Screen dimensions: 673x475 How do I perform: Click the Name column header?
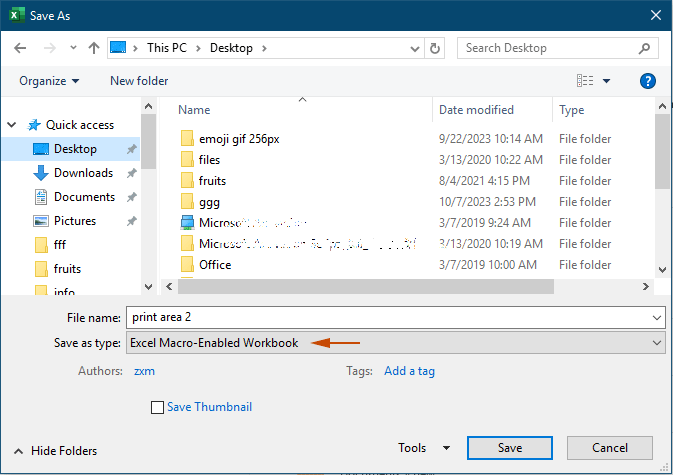point(194,110)
